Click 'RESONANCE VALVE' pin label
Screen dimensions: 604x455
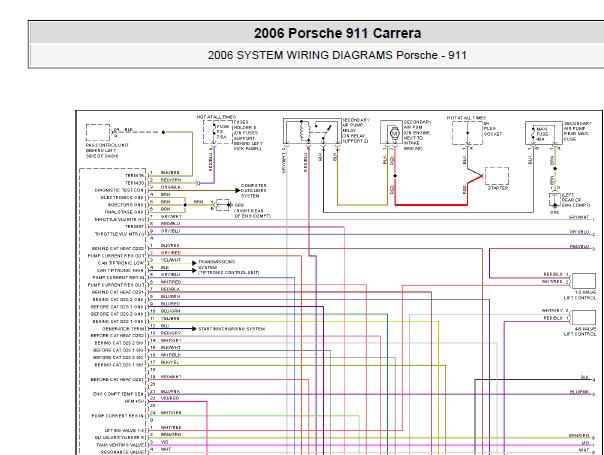122,452
